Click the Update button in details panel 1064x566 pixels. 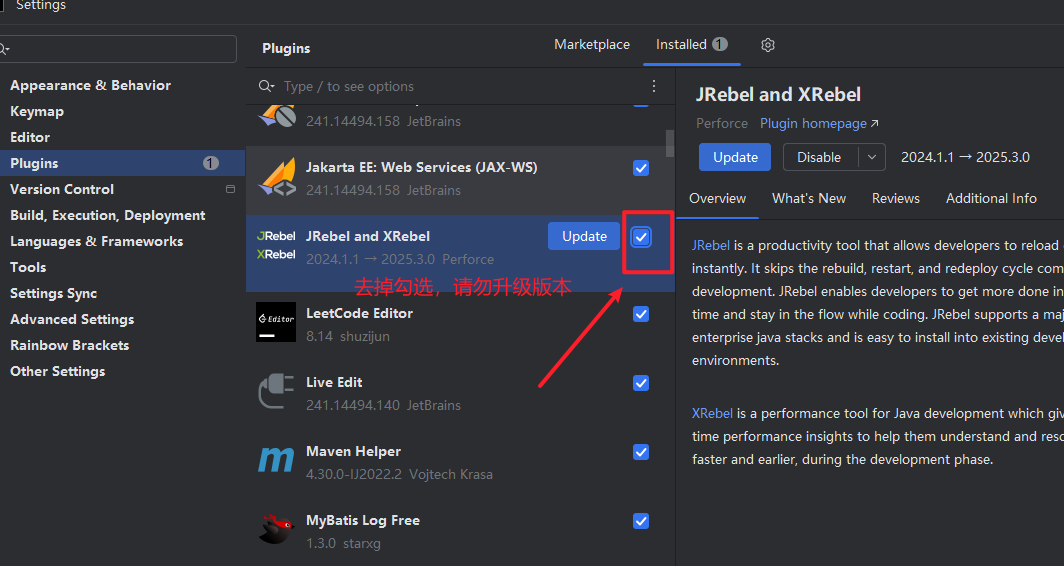[x=735, y=157]
